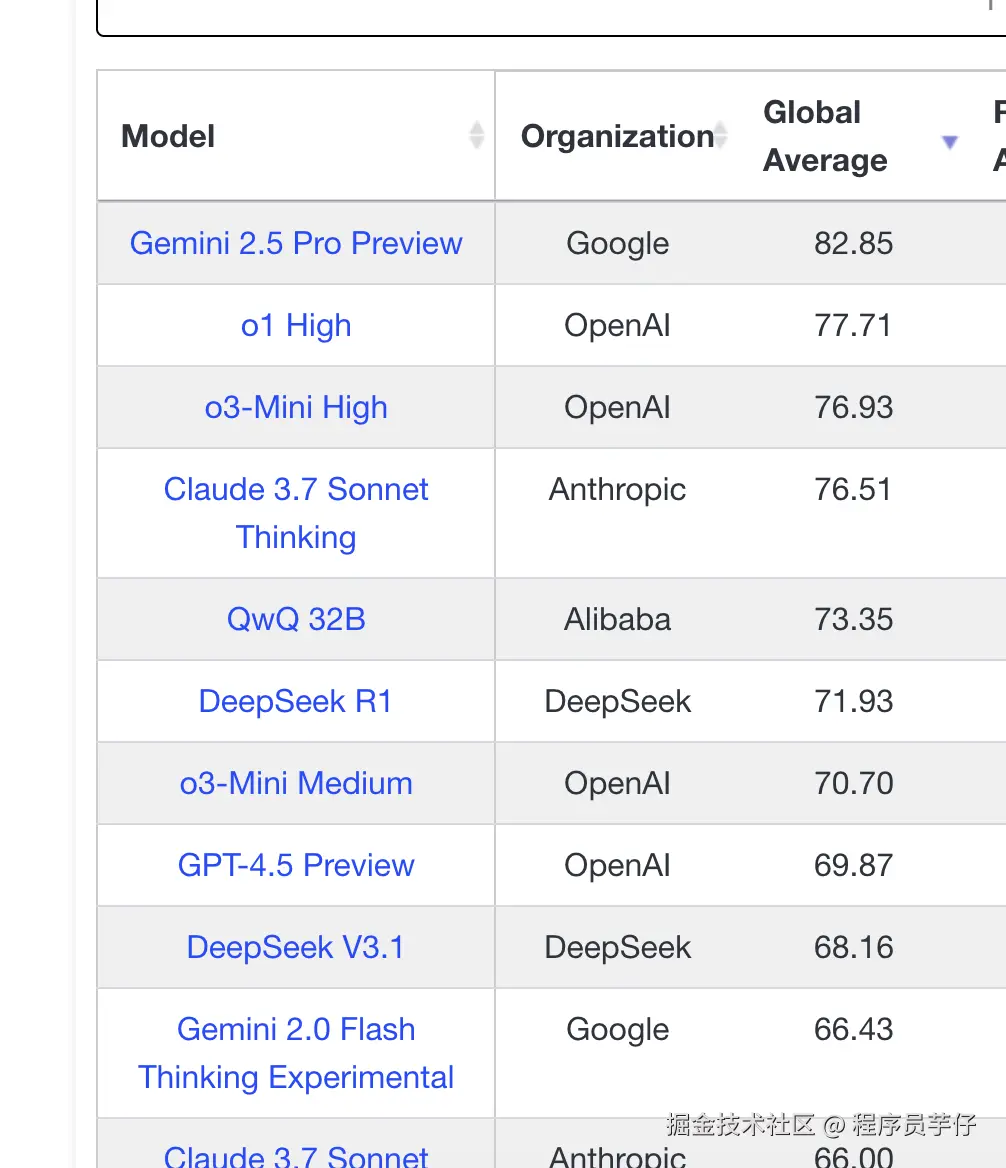Select the o3-Mini Medium link
The width and height of the screenshot is (1006, 1168).
click(296, 783)
